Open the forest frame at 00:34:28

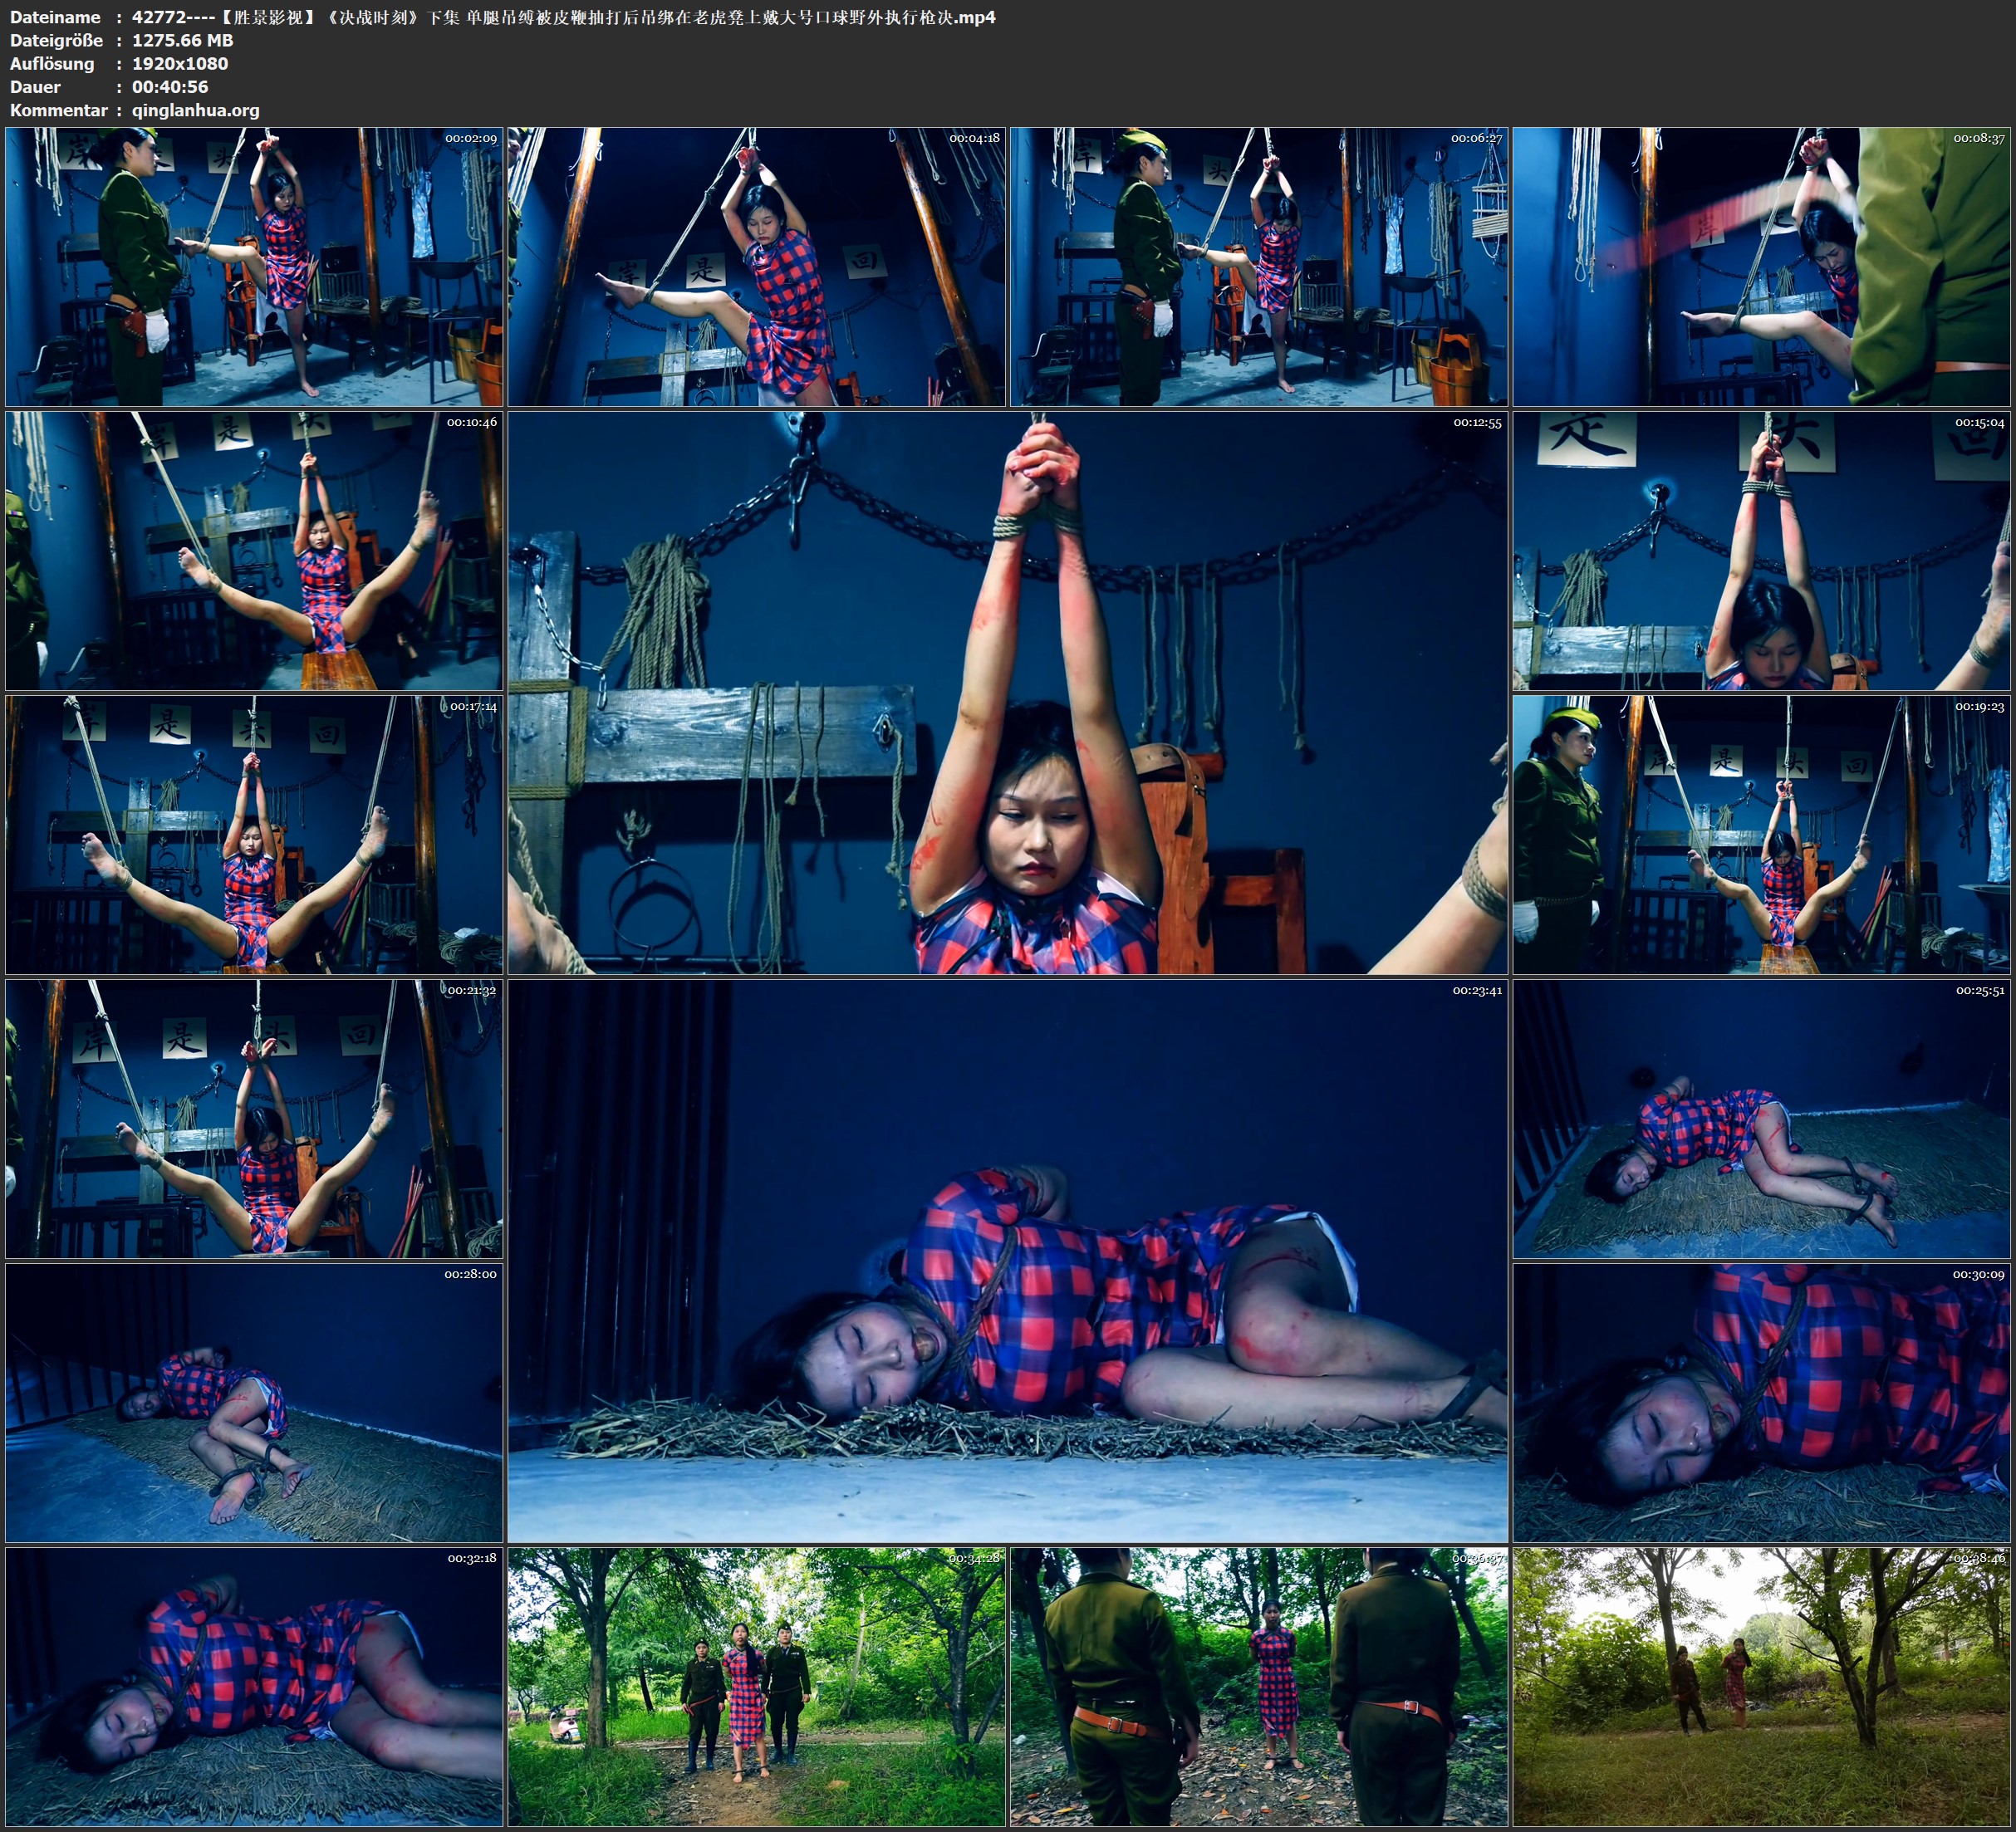coord(756,1686)
